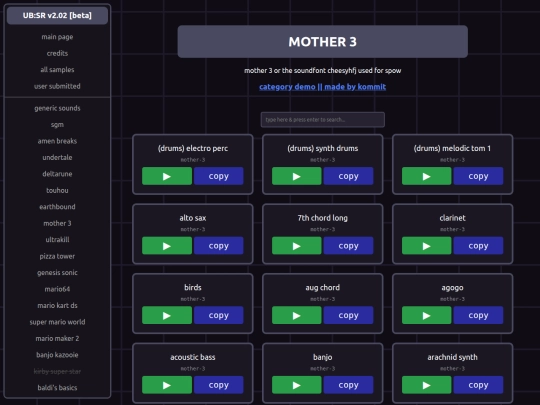Viewport: 540px width, 405px height.
Task: Select the kirby super star category
Action: [x=57, y=371]
